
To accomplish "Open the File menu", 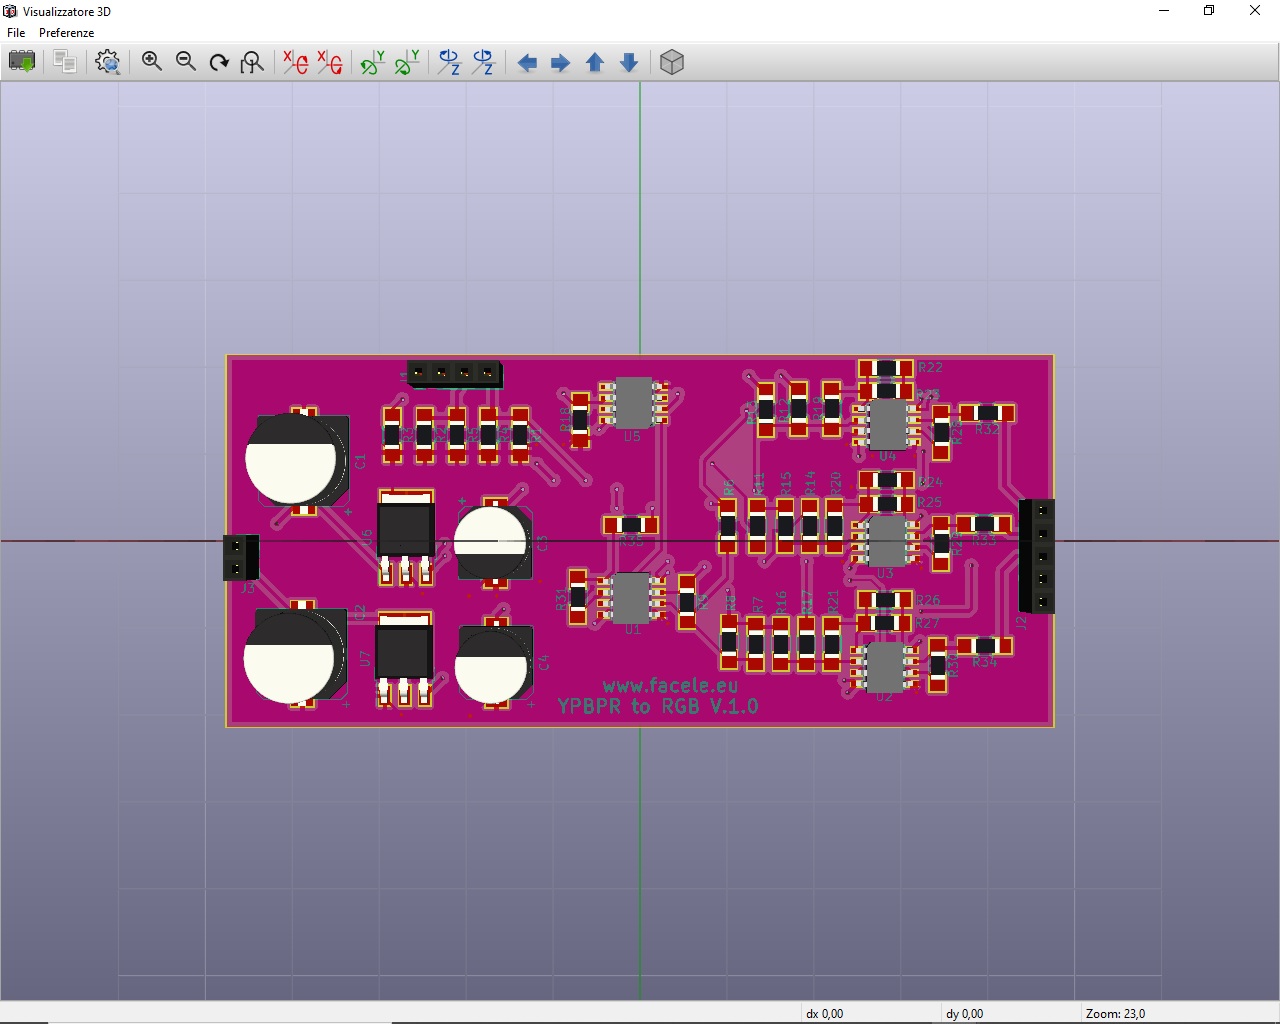I will pyautogui.click(x=16, y=33).
